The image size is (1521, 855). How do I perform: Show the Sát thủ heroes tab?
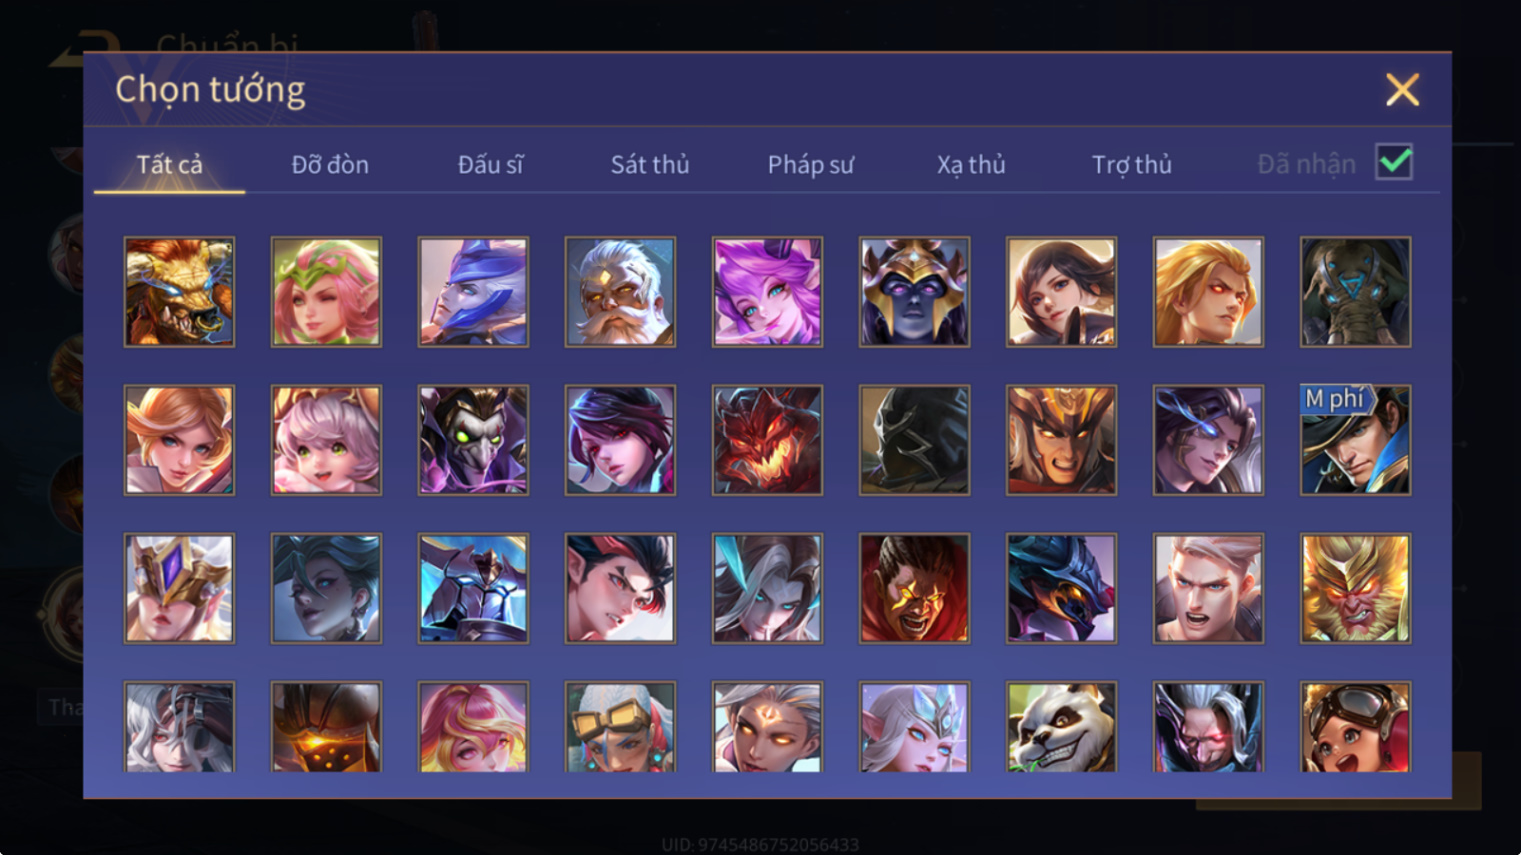coord(650,164)
